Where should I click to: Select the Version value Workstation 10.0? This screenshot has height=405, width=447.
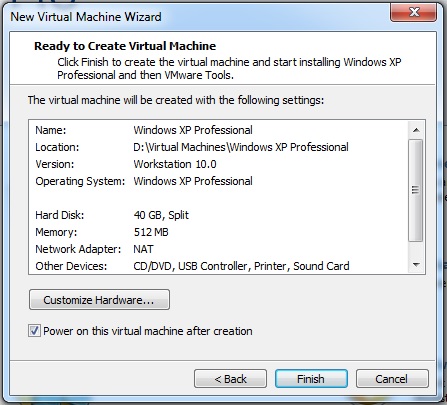point(175,164)
